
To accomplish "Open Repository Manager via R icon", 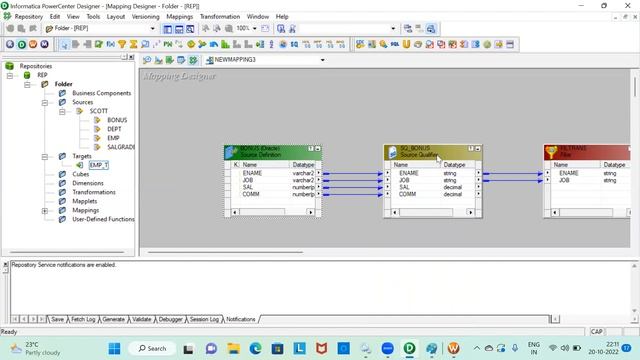I will coord(10,44).
